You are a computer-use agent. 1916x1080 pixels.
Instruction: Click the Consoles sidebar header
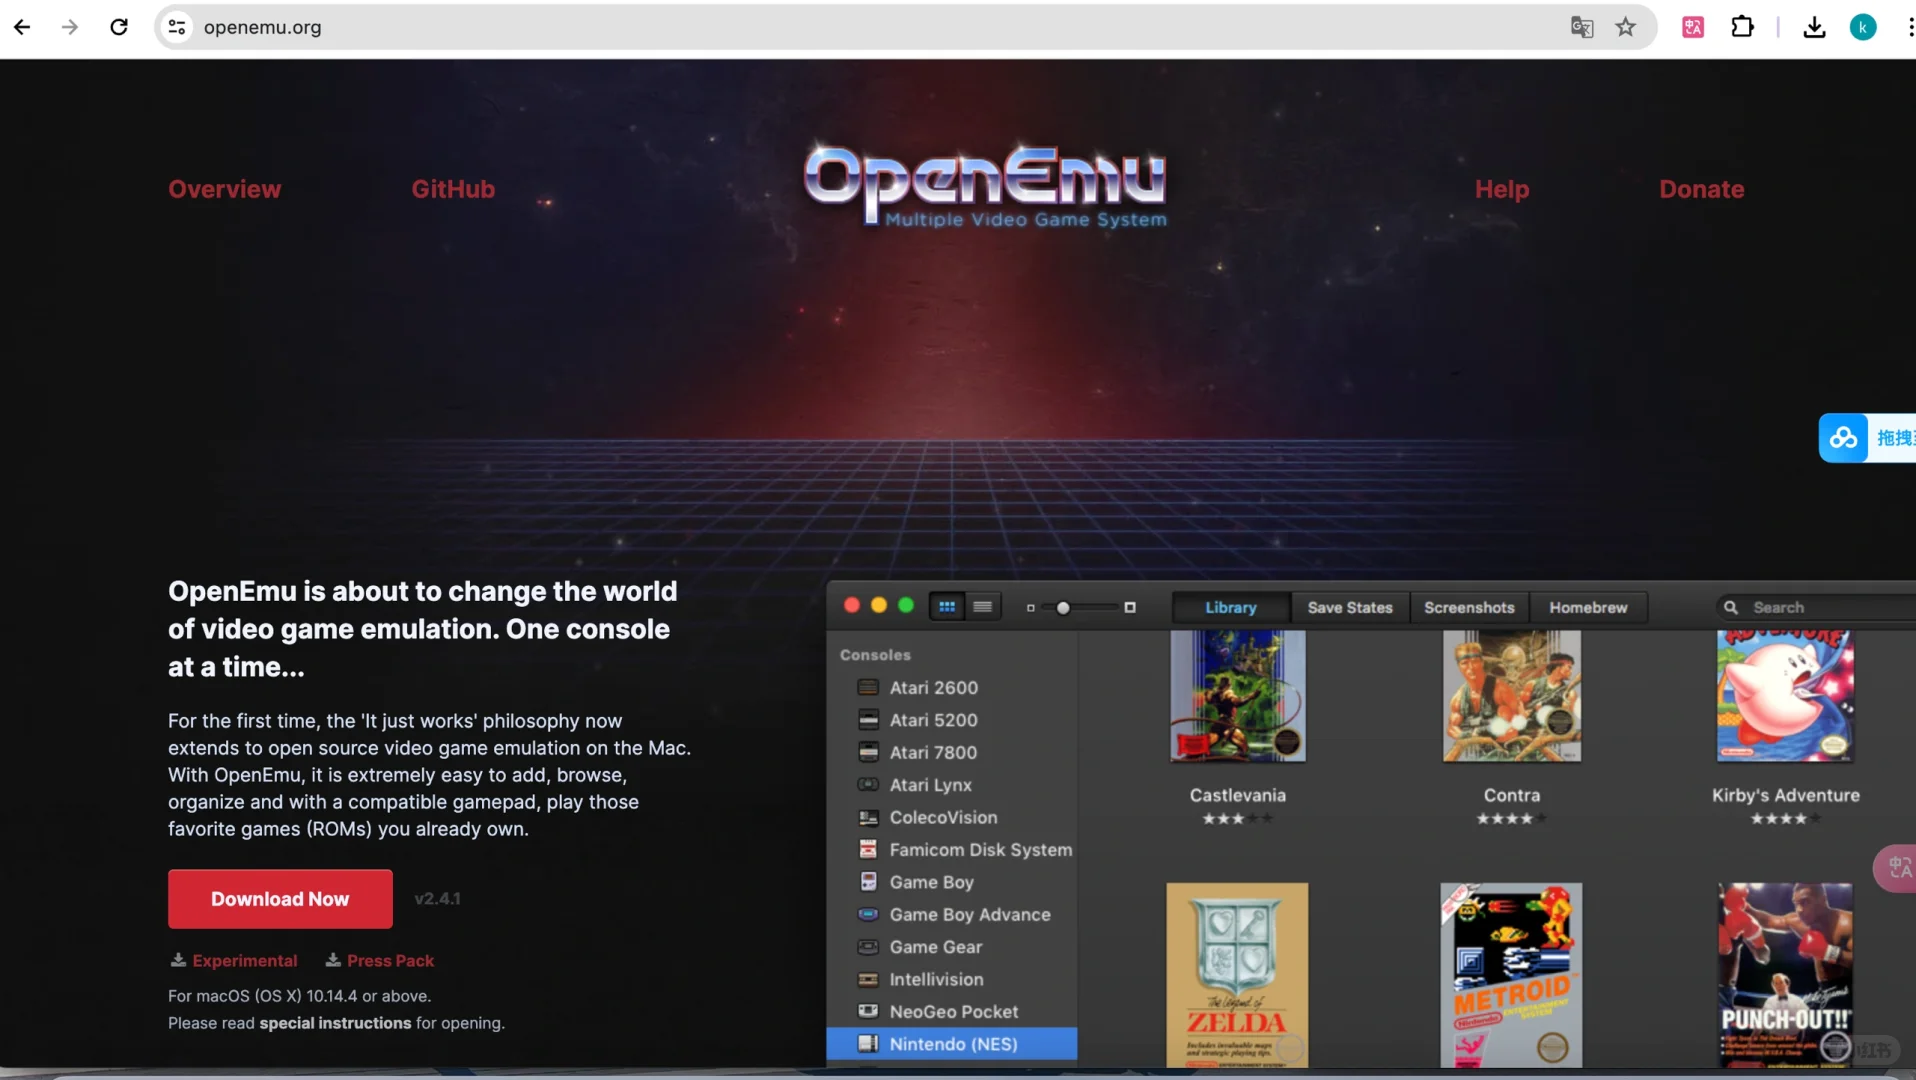click(x=875, y=655)
